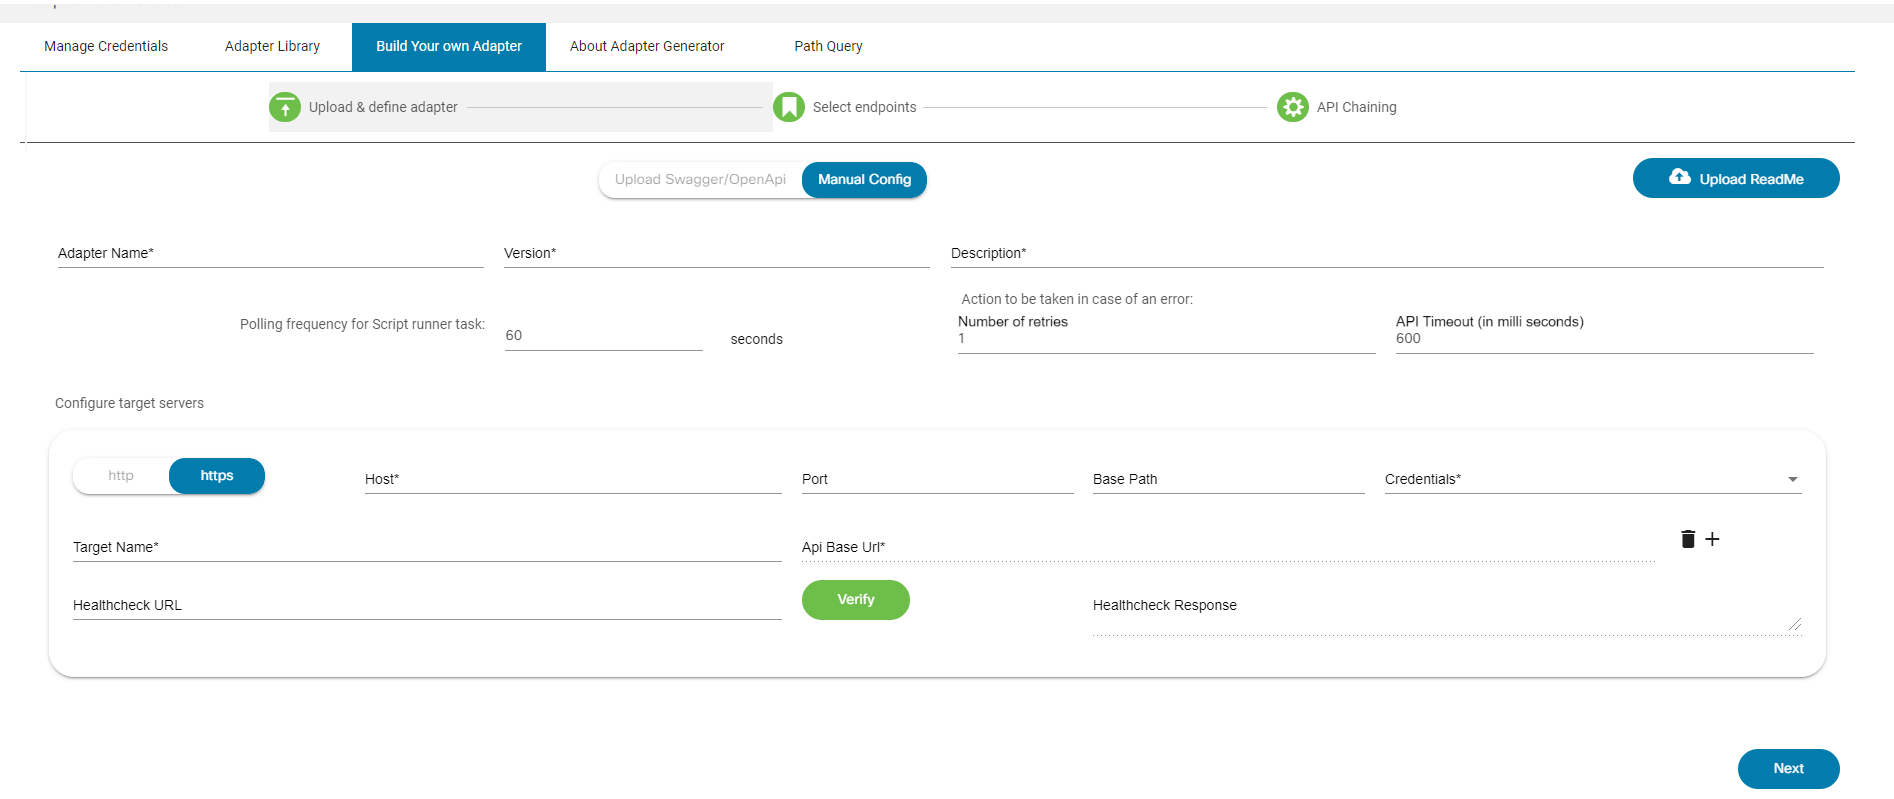Image resolution: width=1894 pixels, height=799 pixels.
Task: Click the Upload & define adapter step icon
Action: tap(285, 107)
